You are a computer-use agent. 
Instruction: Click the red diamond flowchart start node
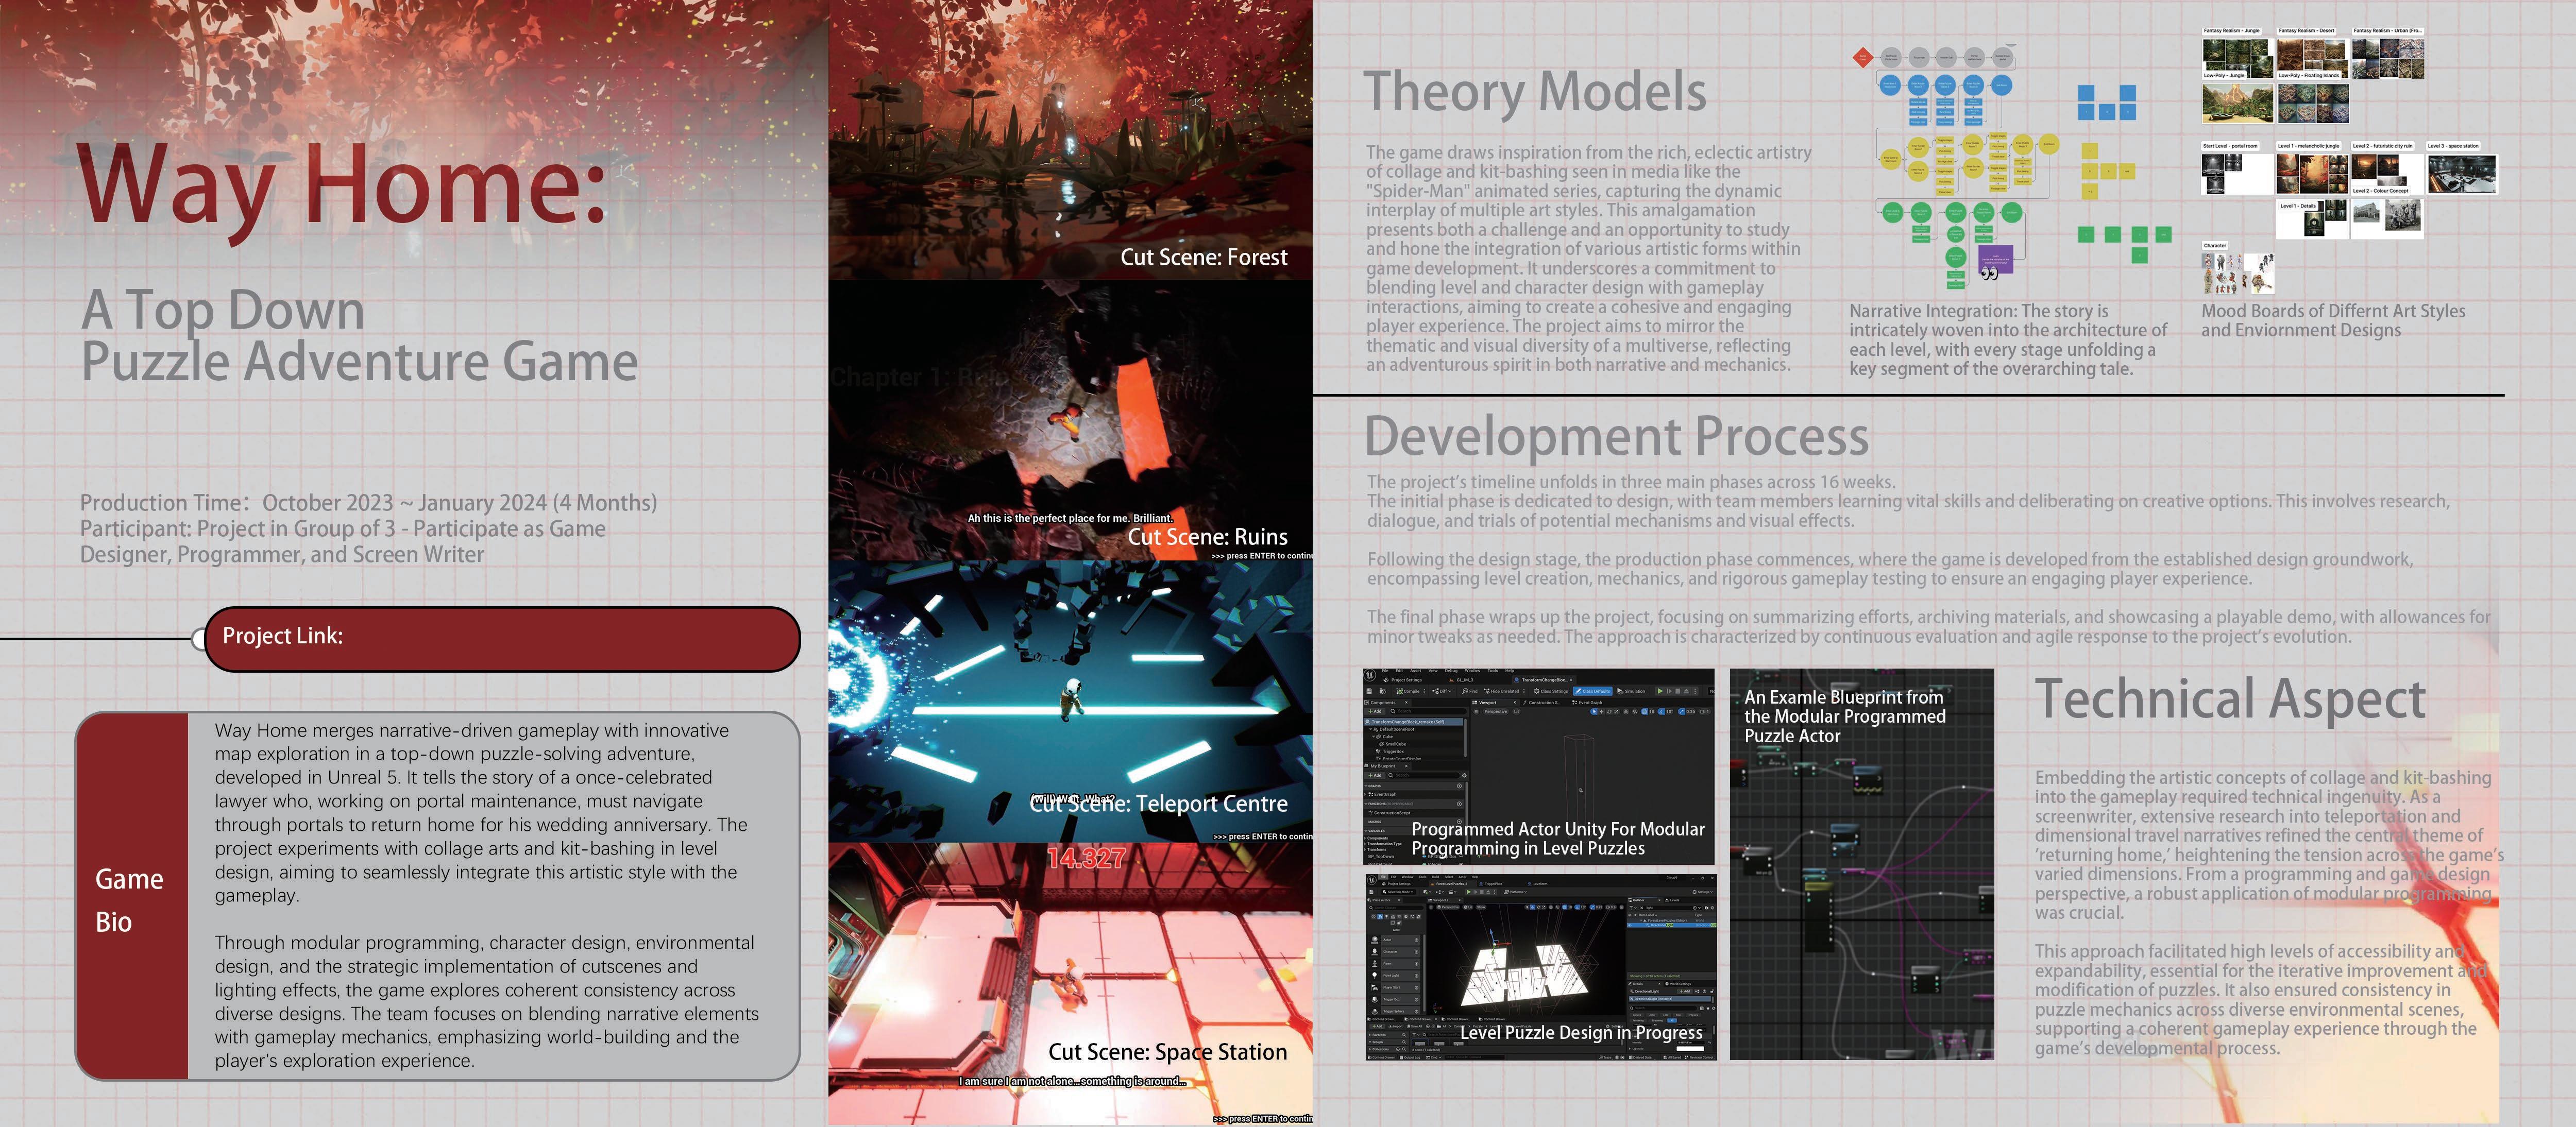point(1862,57)
